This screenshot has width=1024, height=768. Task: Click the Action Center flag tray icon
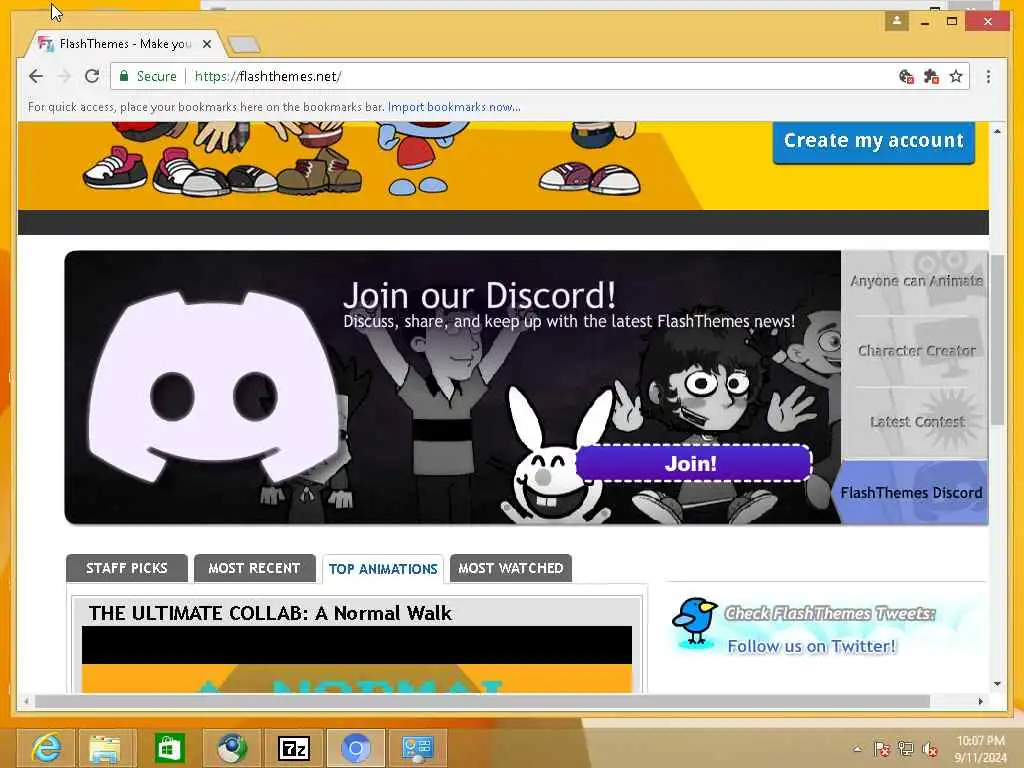pos(882,749)
